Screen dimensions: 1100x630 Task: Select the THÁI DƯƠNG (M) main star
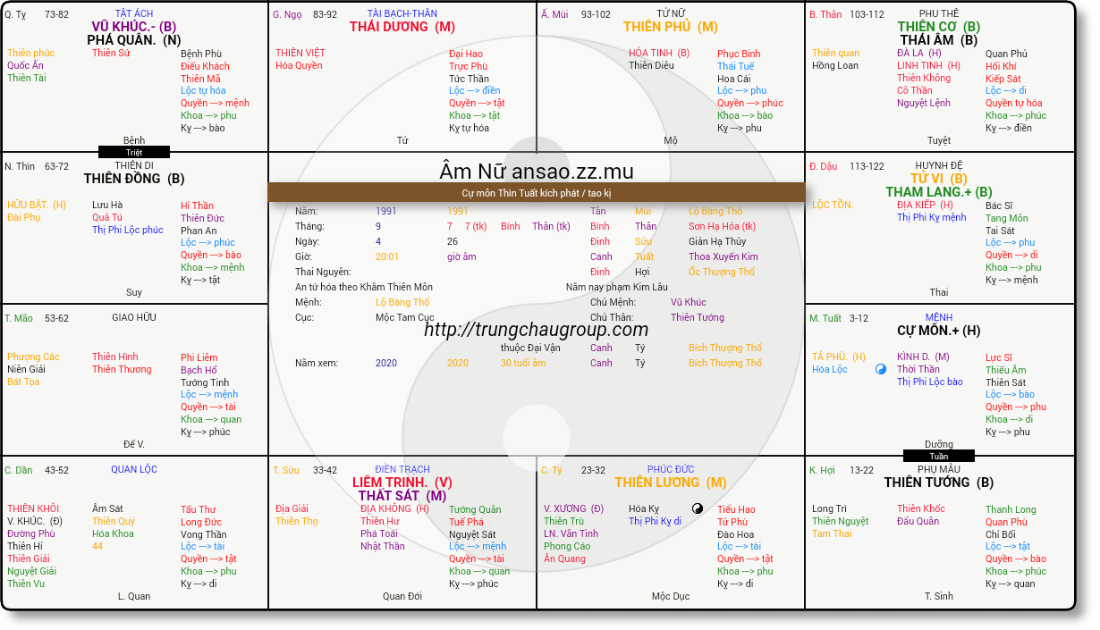coord(402,27)
